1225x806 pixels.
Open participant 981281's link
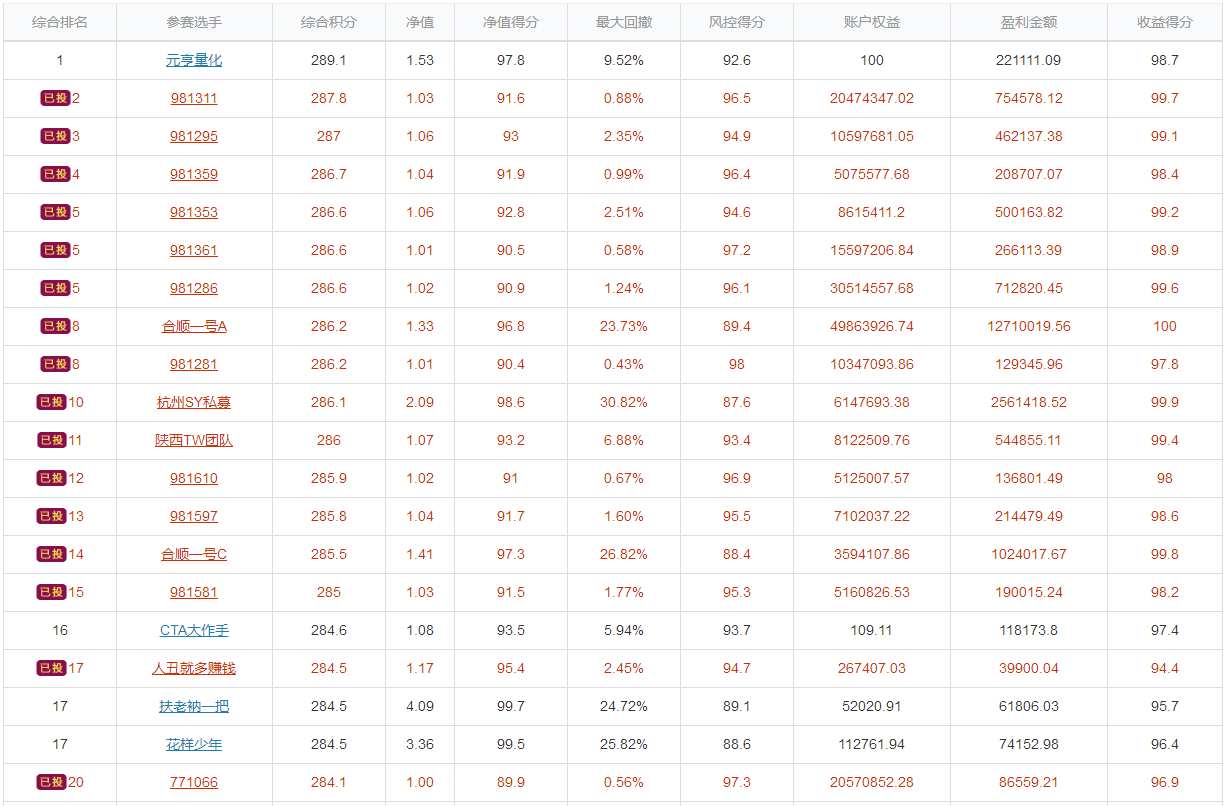(x=194, y=364)
